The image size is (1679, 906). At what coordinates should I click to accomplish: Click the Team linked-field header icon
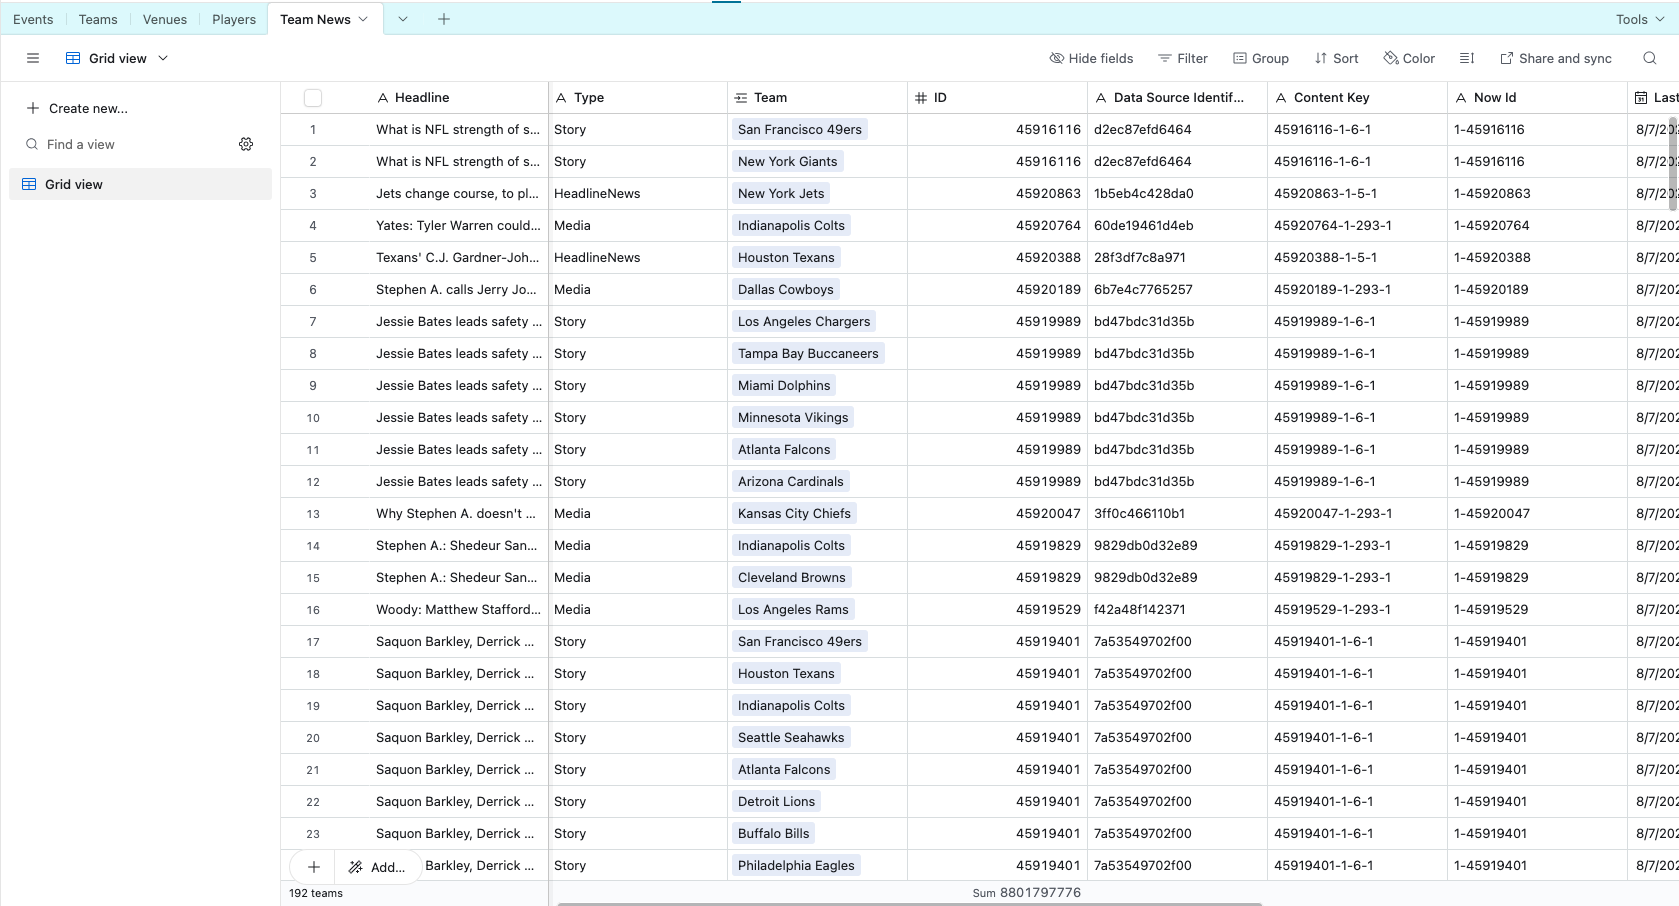(x=741, y=97)
